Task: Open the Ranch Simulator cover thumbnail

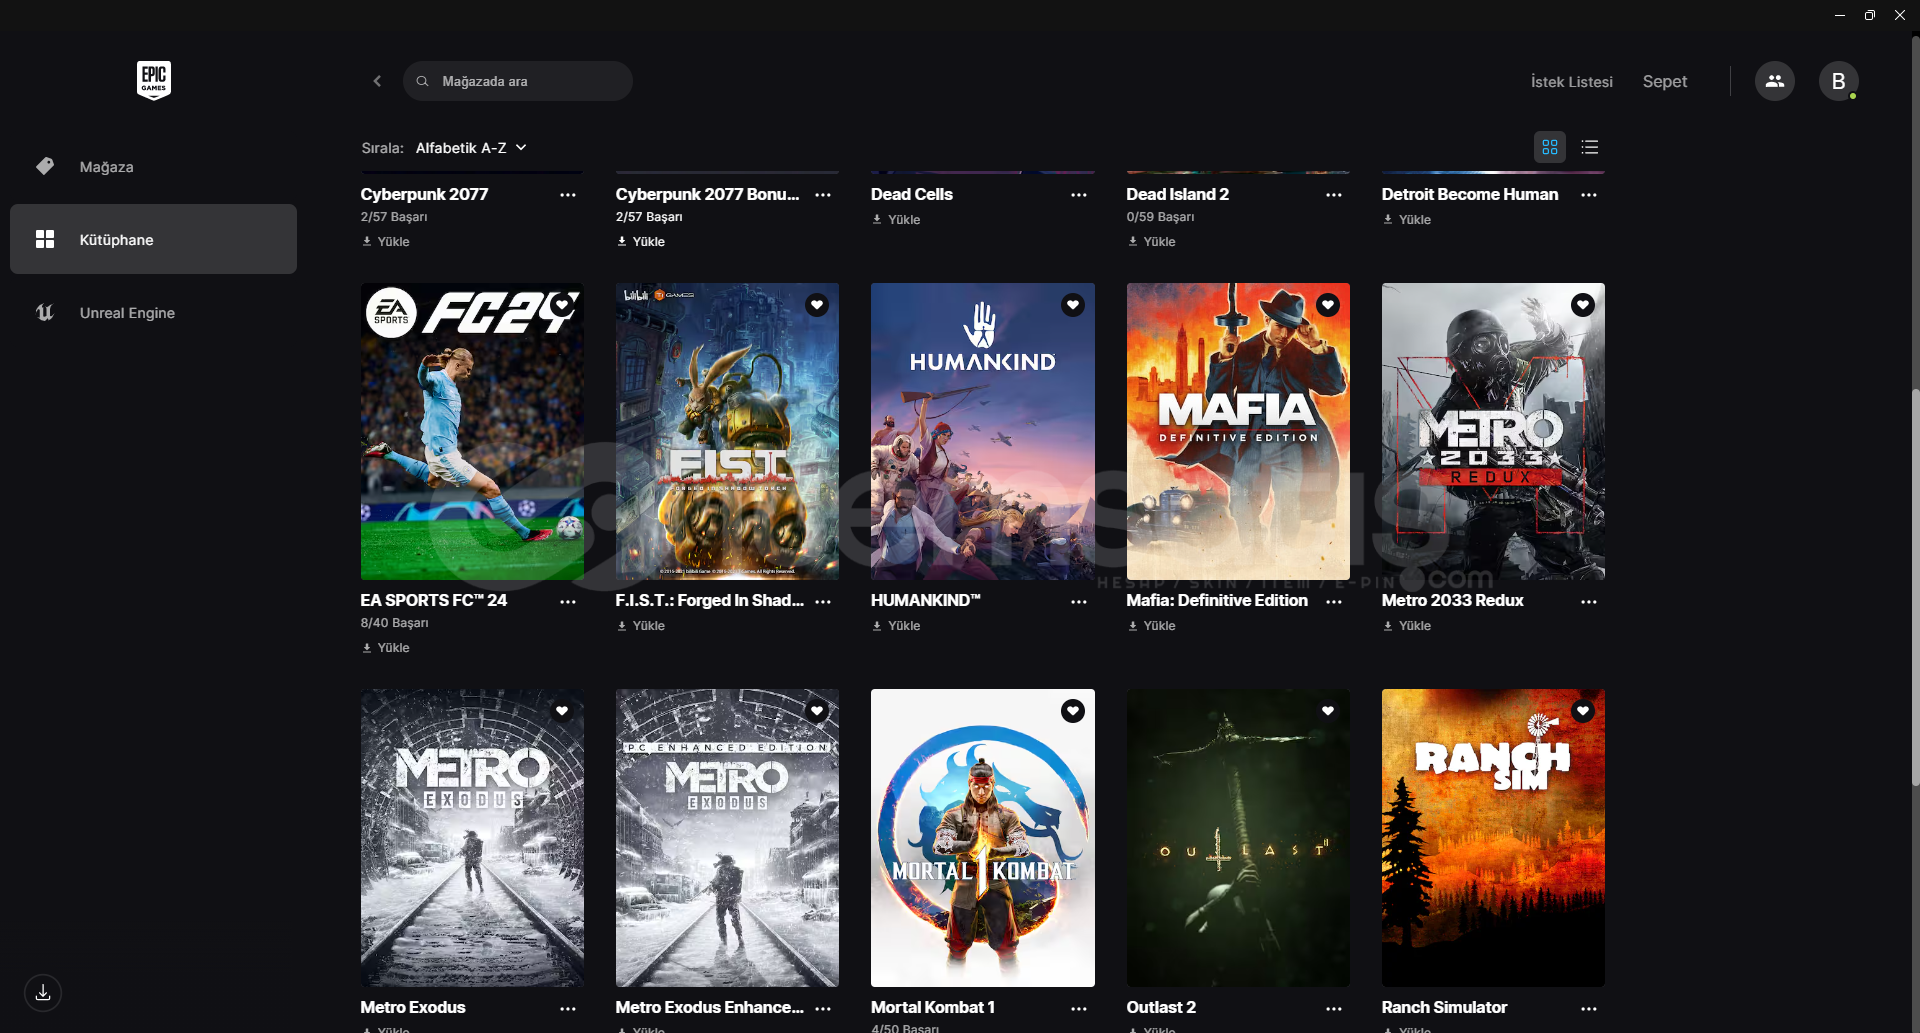Action: point(1493,838)
